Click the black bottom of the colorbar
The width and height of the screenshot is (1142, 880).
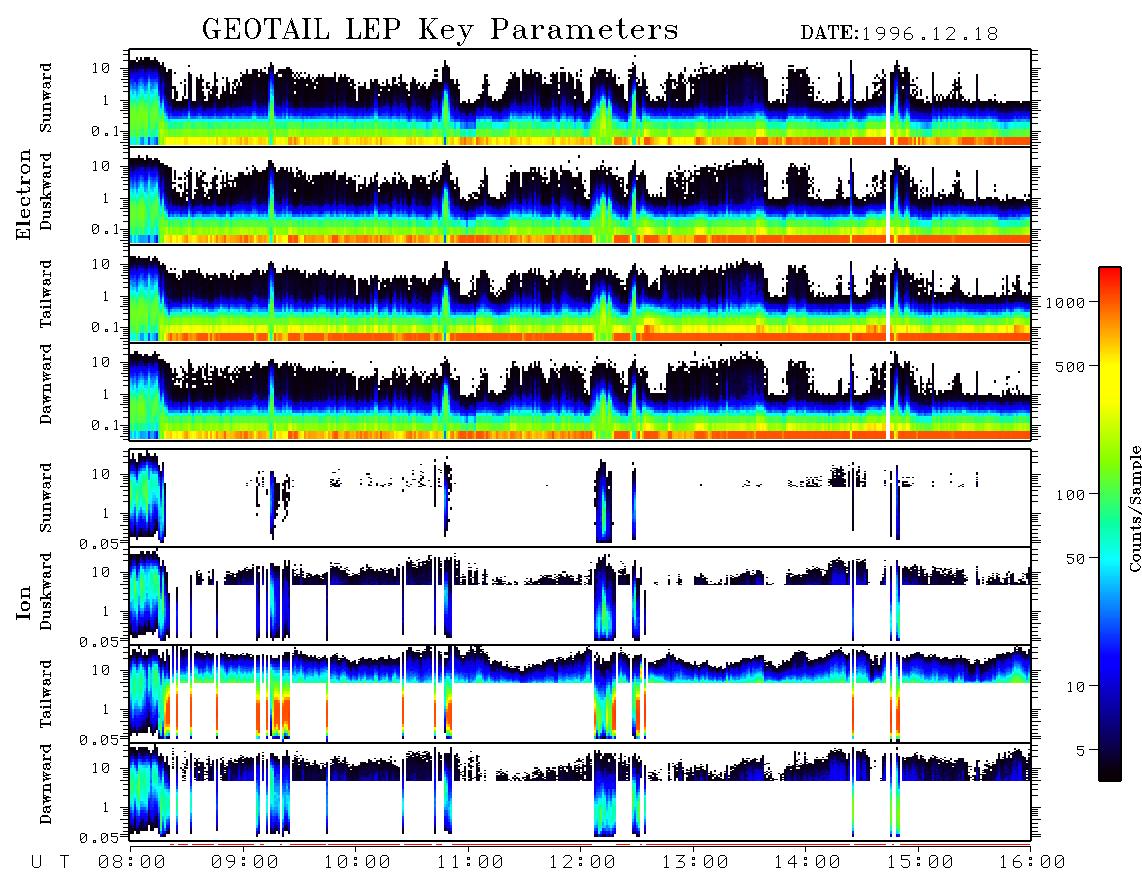[x=1110, y=774]
